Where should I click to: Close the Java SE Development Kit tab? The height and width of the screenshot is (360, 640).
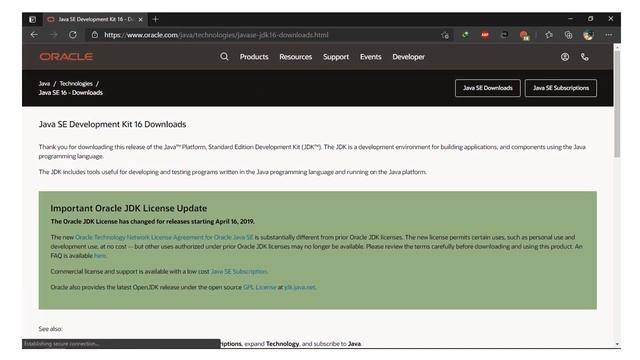(140, 19)
